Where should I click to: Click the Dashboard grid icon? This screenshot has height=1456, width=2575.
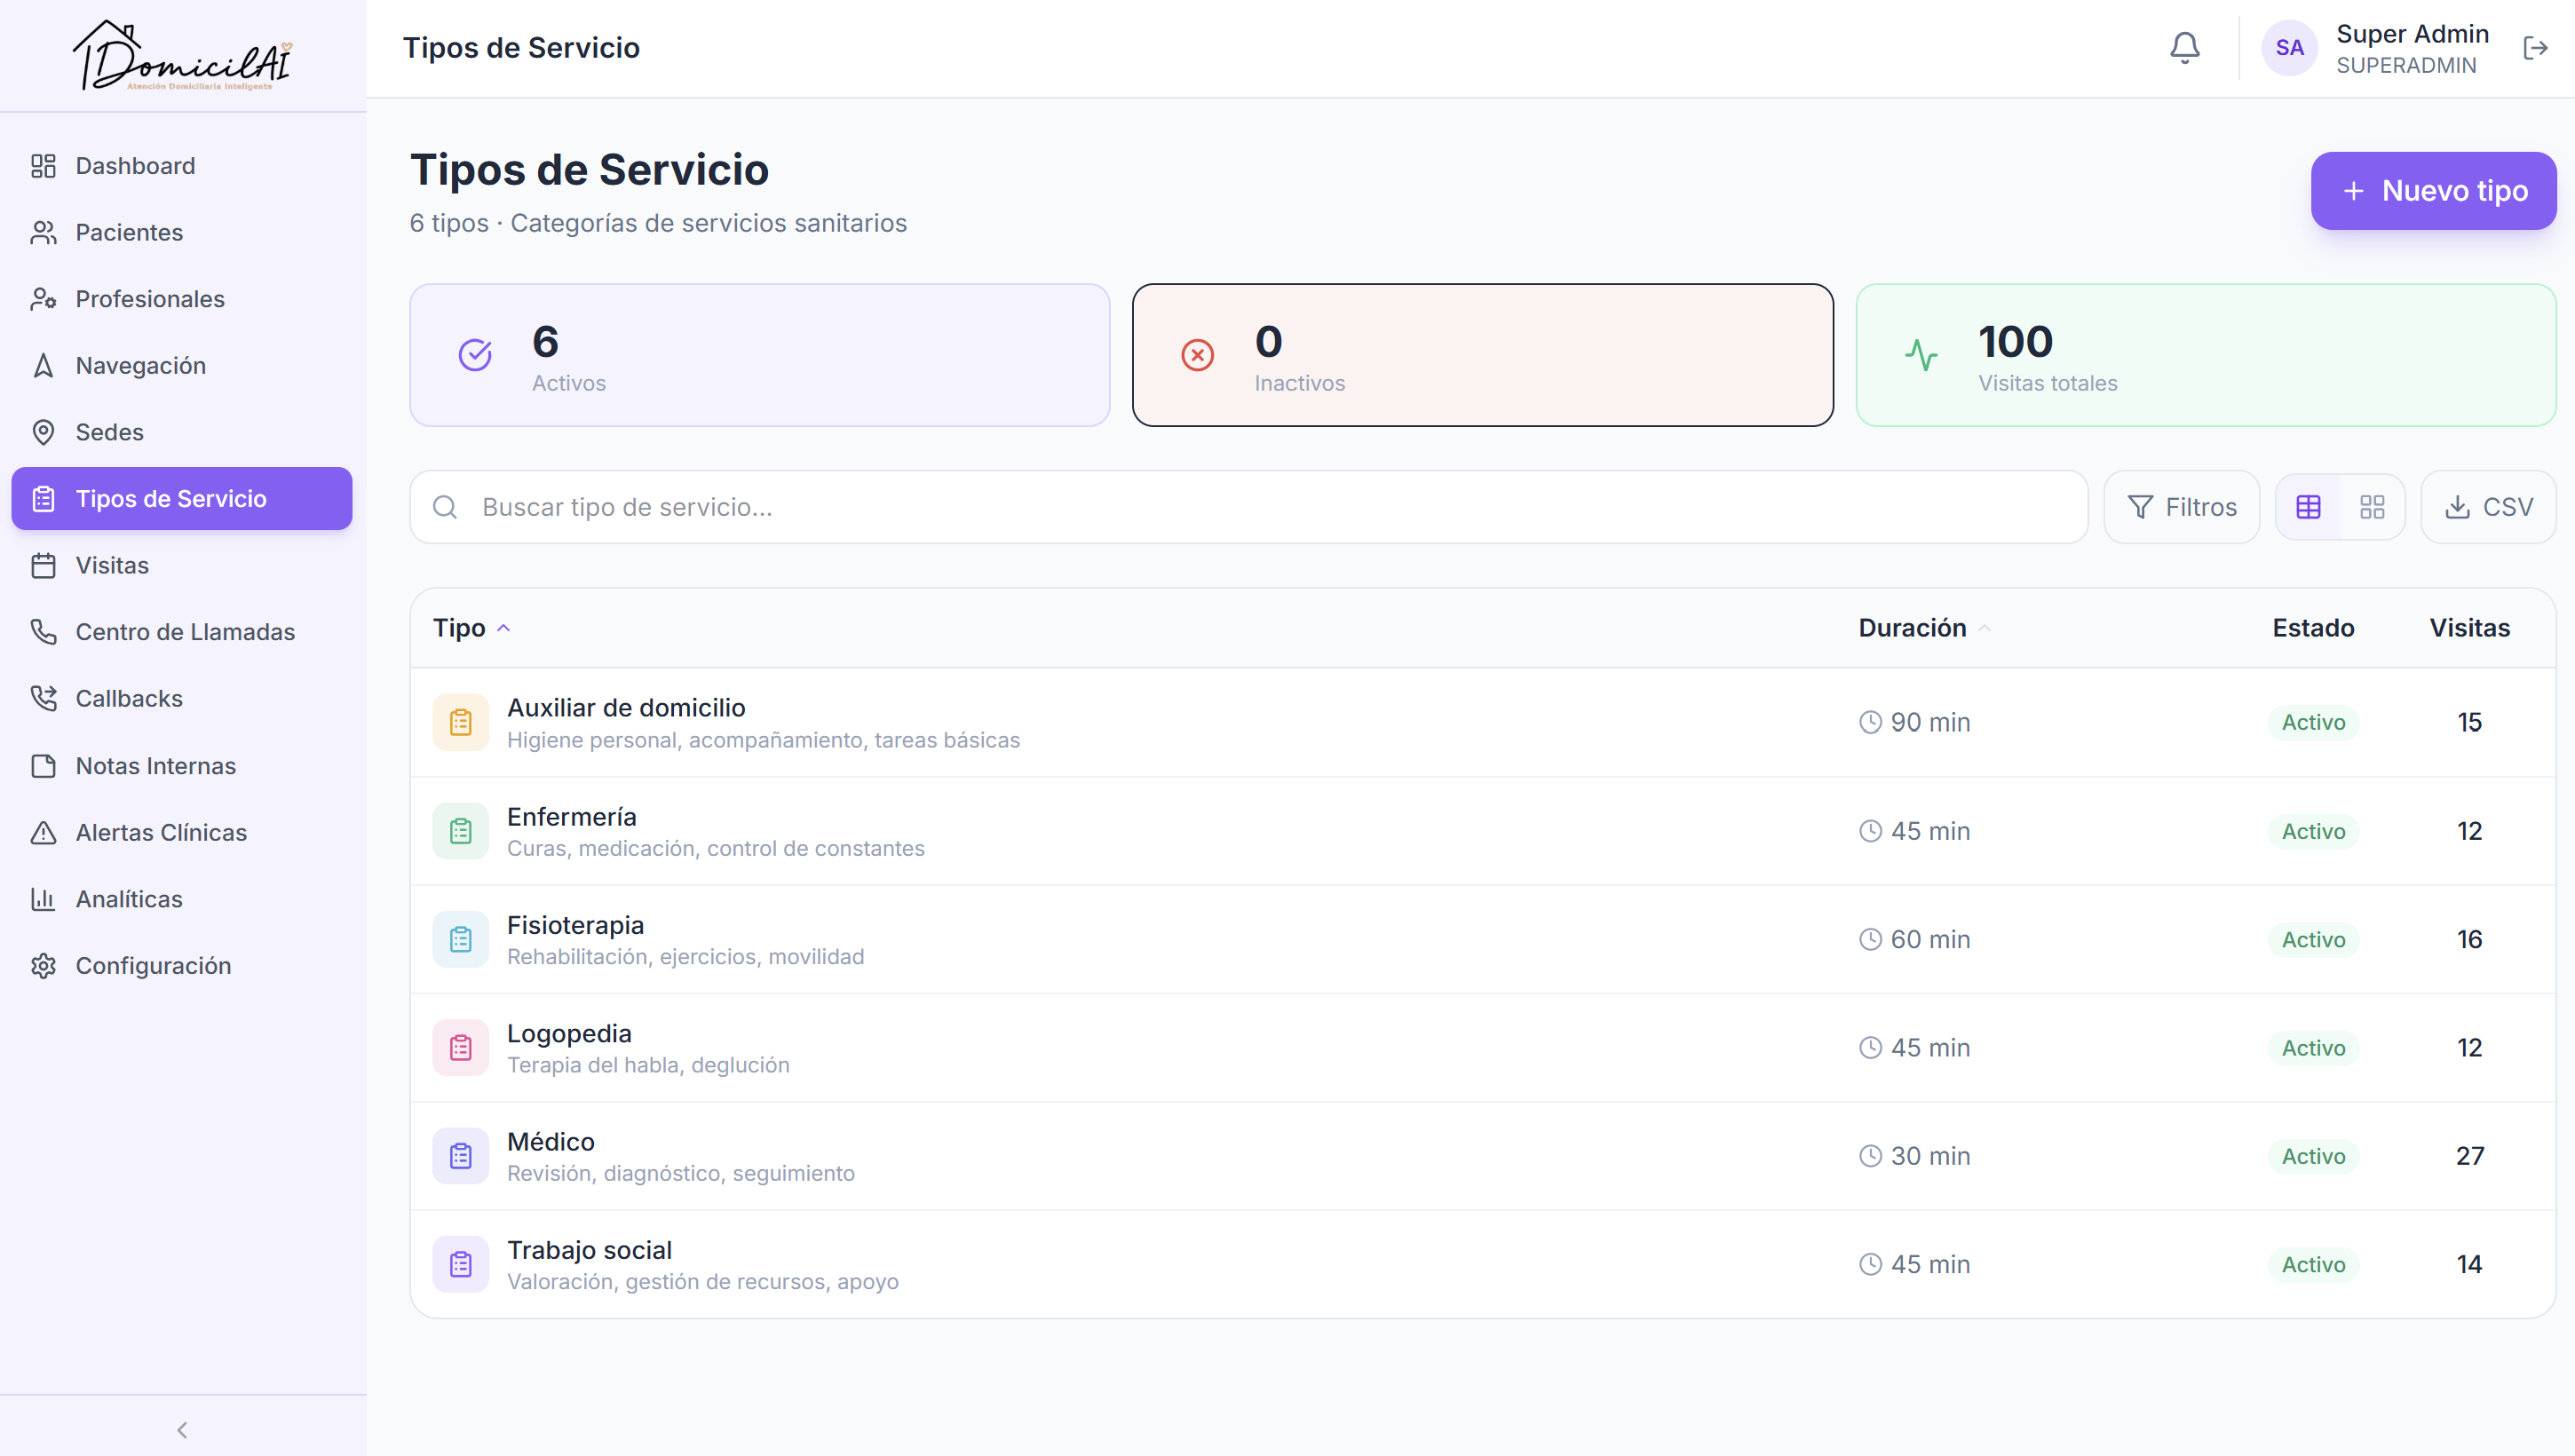coord(43,166)
